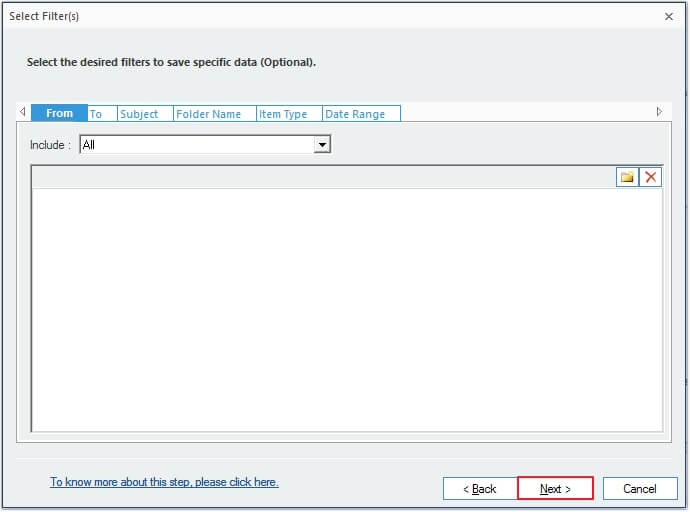The image size is (690, 512).
Task: Expand the Include dropdown arrow
Action: [322, 145]
